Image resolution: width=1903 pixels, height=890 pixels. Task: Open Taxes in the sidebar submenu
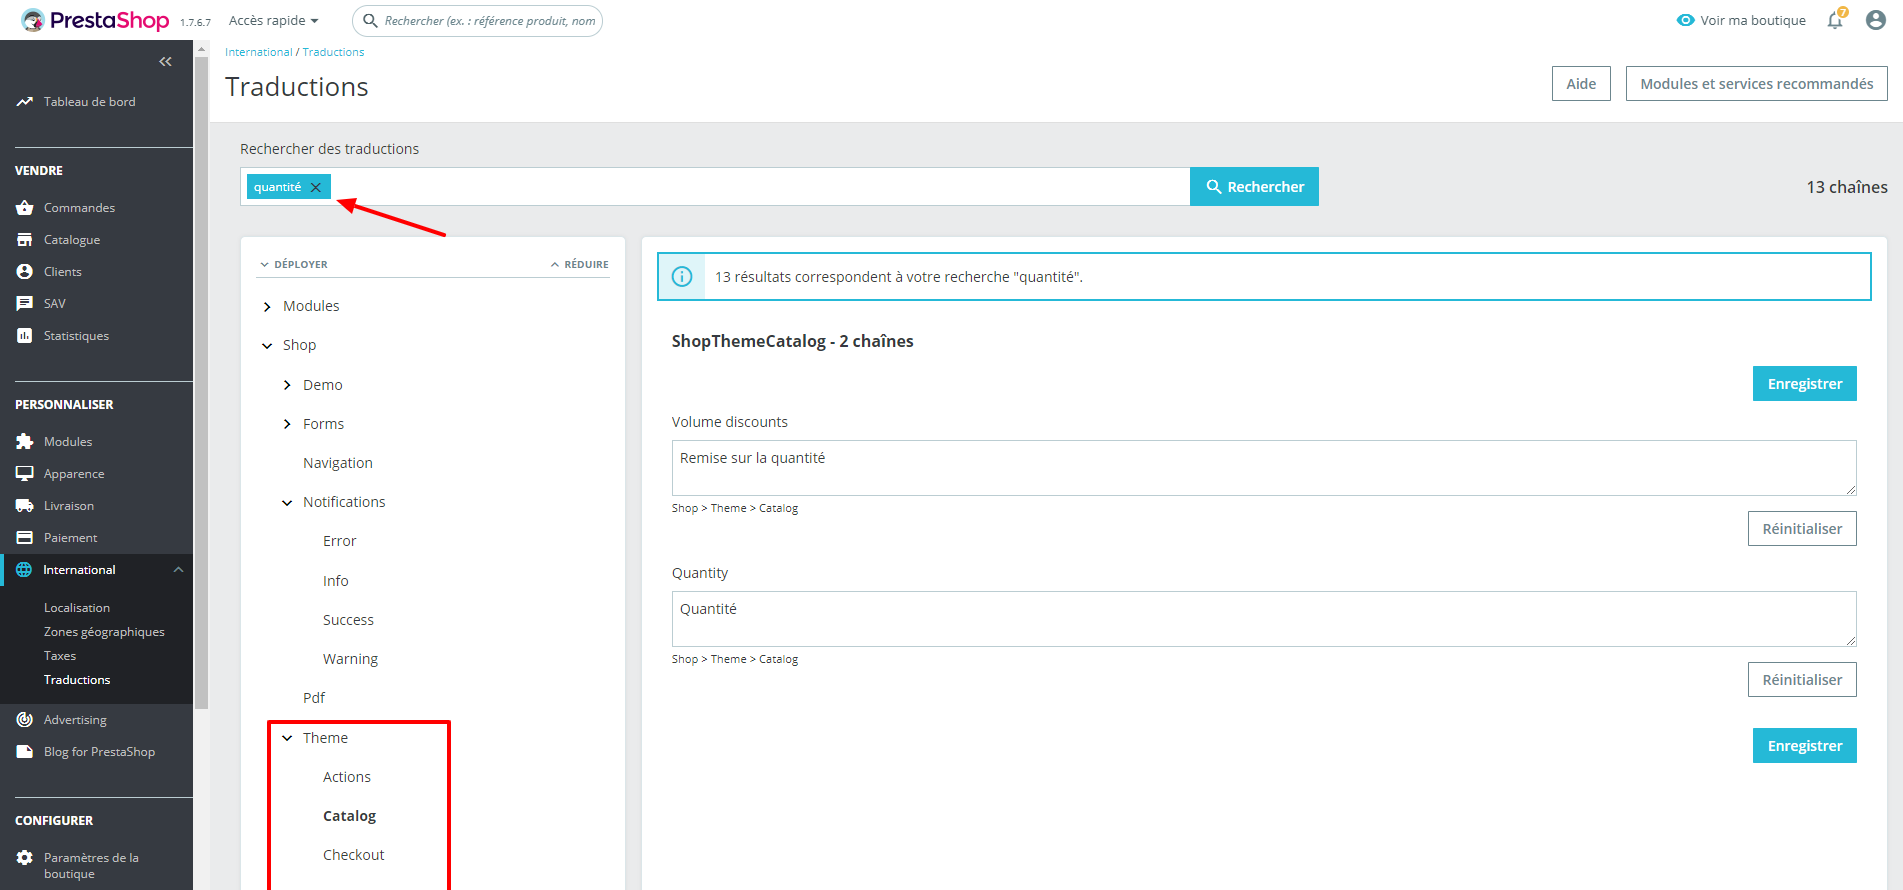click(x=60, y=656)
